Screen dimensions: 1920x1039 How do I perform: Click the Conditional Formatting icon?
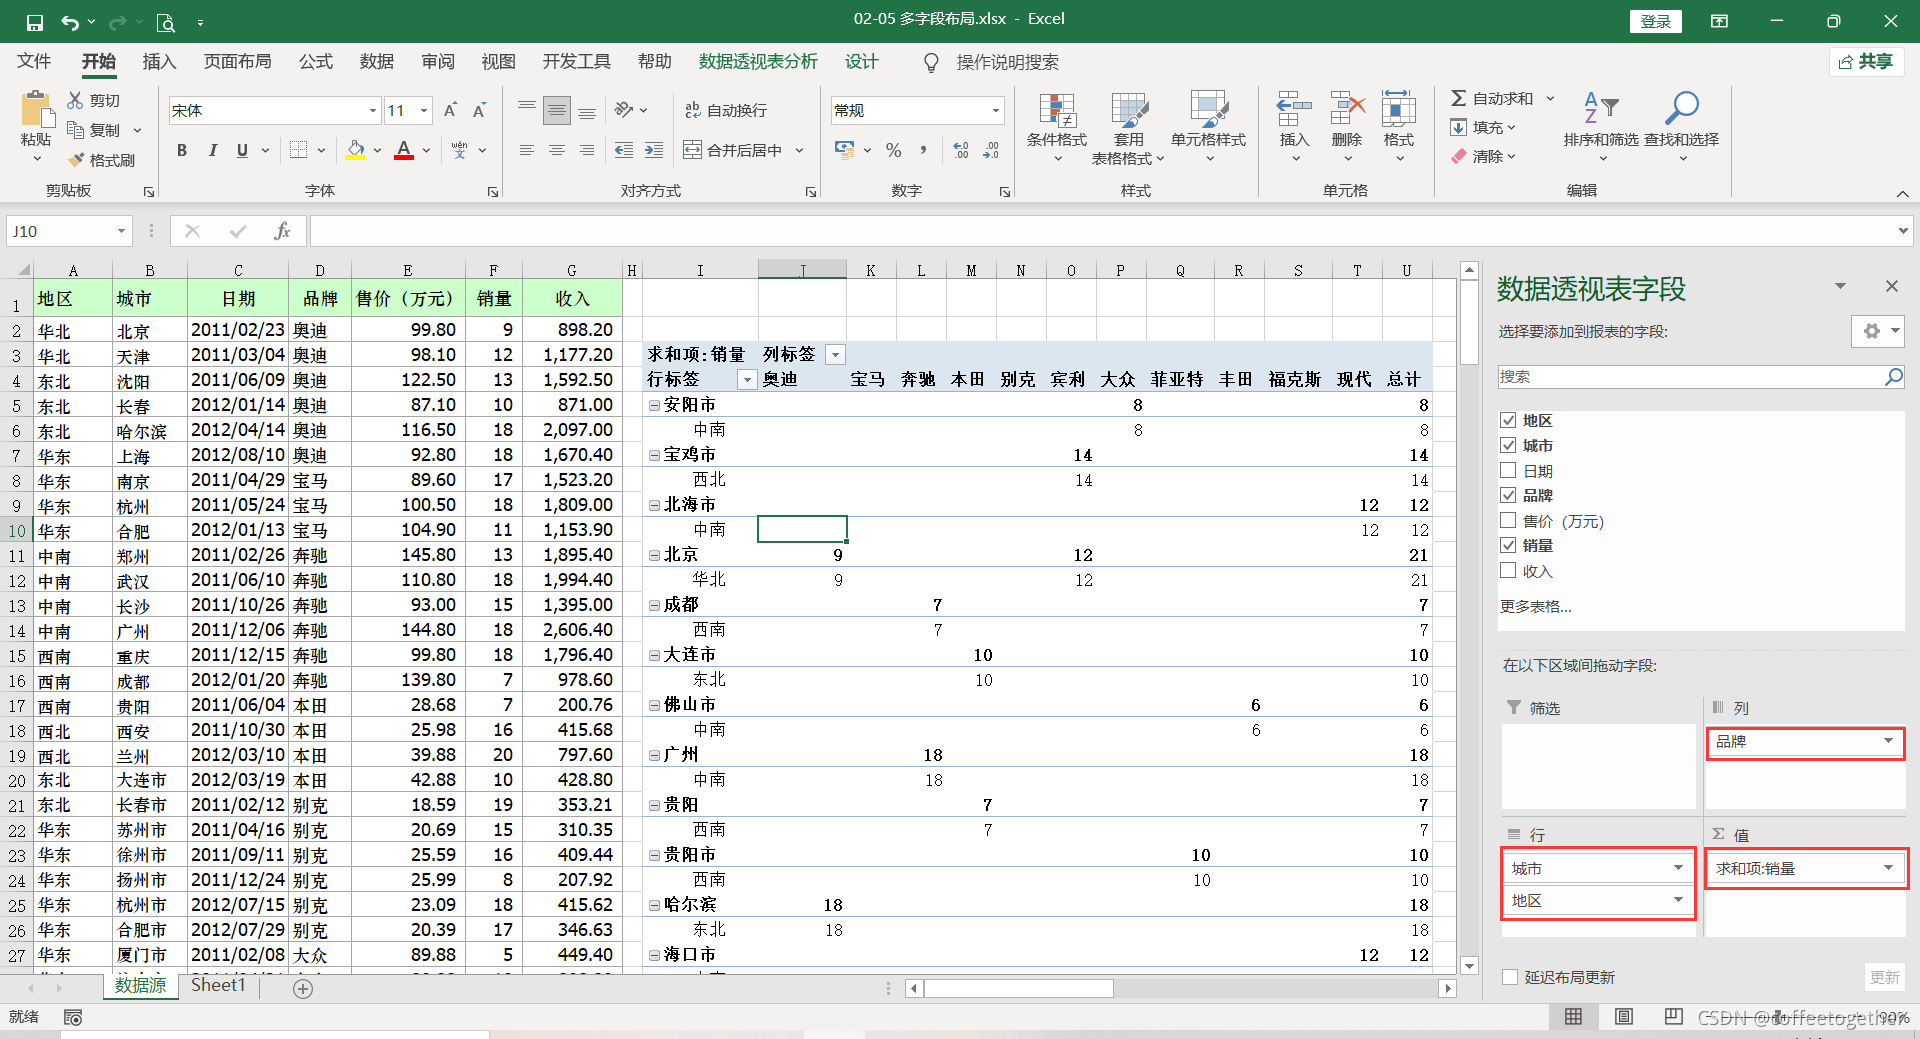[1056, 110]
